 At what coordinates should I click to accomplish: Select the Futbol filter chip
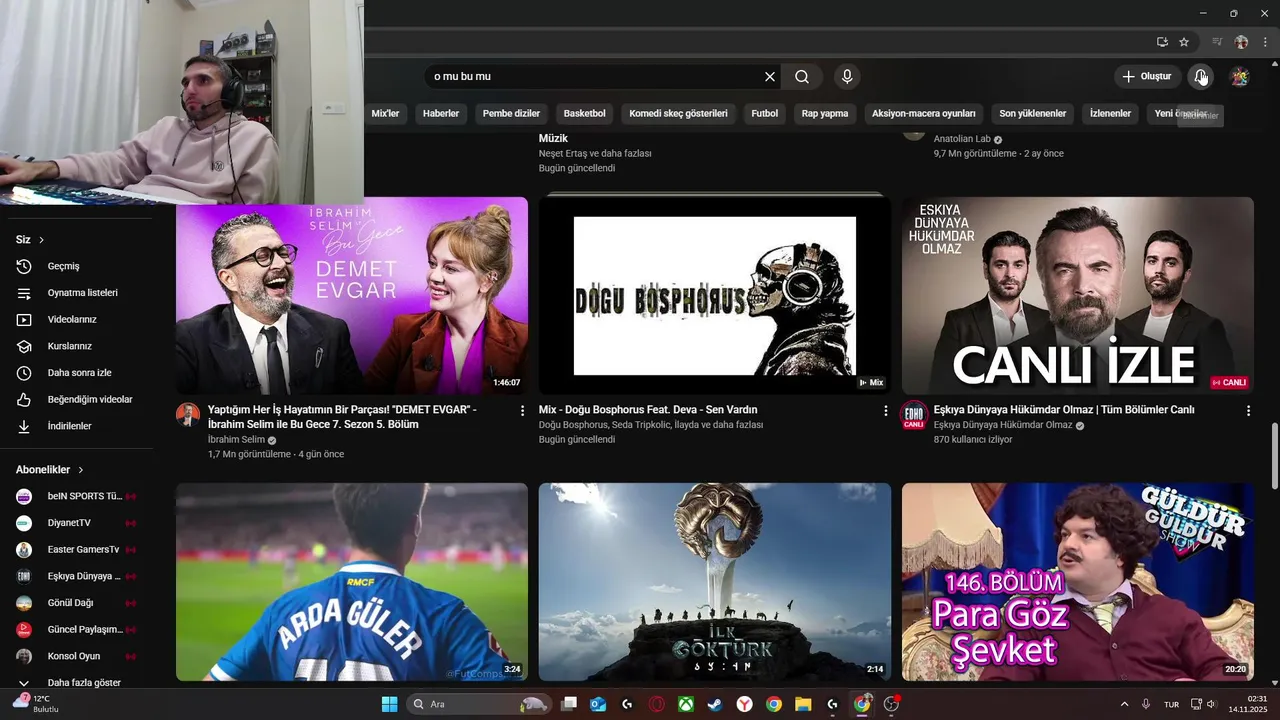click(765, 113)
